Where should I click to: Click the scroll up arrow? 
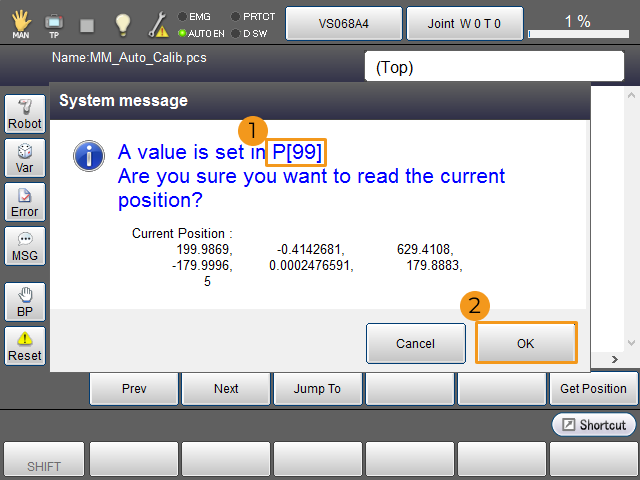[x=631, y=96]
